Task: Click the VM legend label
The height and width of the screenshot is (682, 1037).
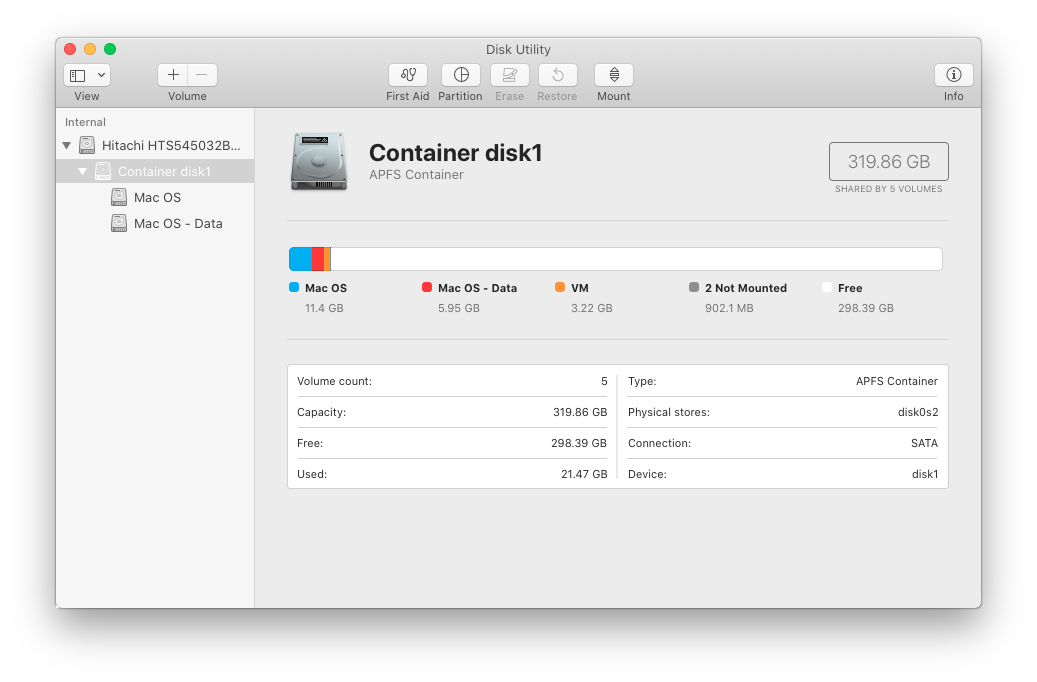Action: click(x=579, y=288)
